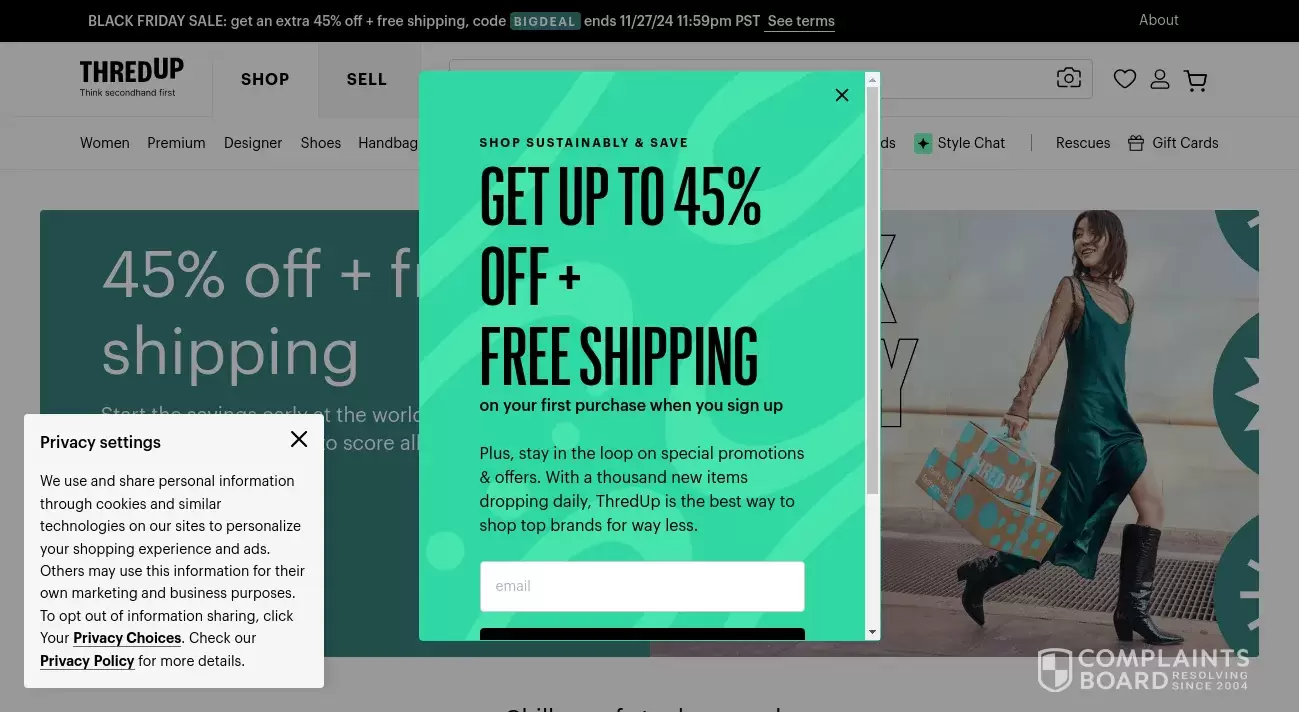1299x712 pixels.
Task: Open the Designer category menu
Action: 253,143
